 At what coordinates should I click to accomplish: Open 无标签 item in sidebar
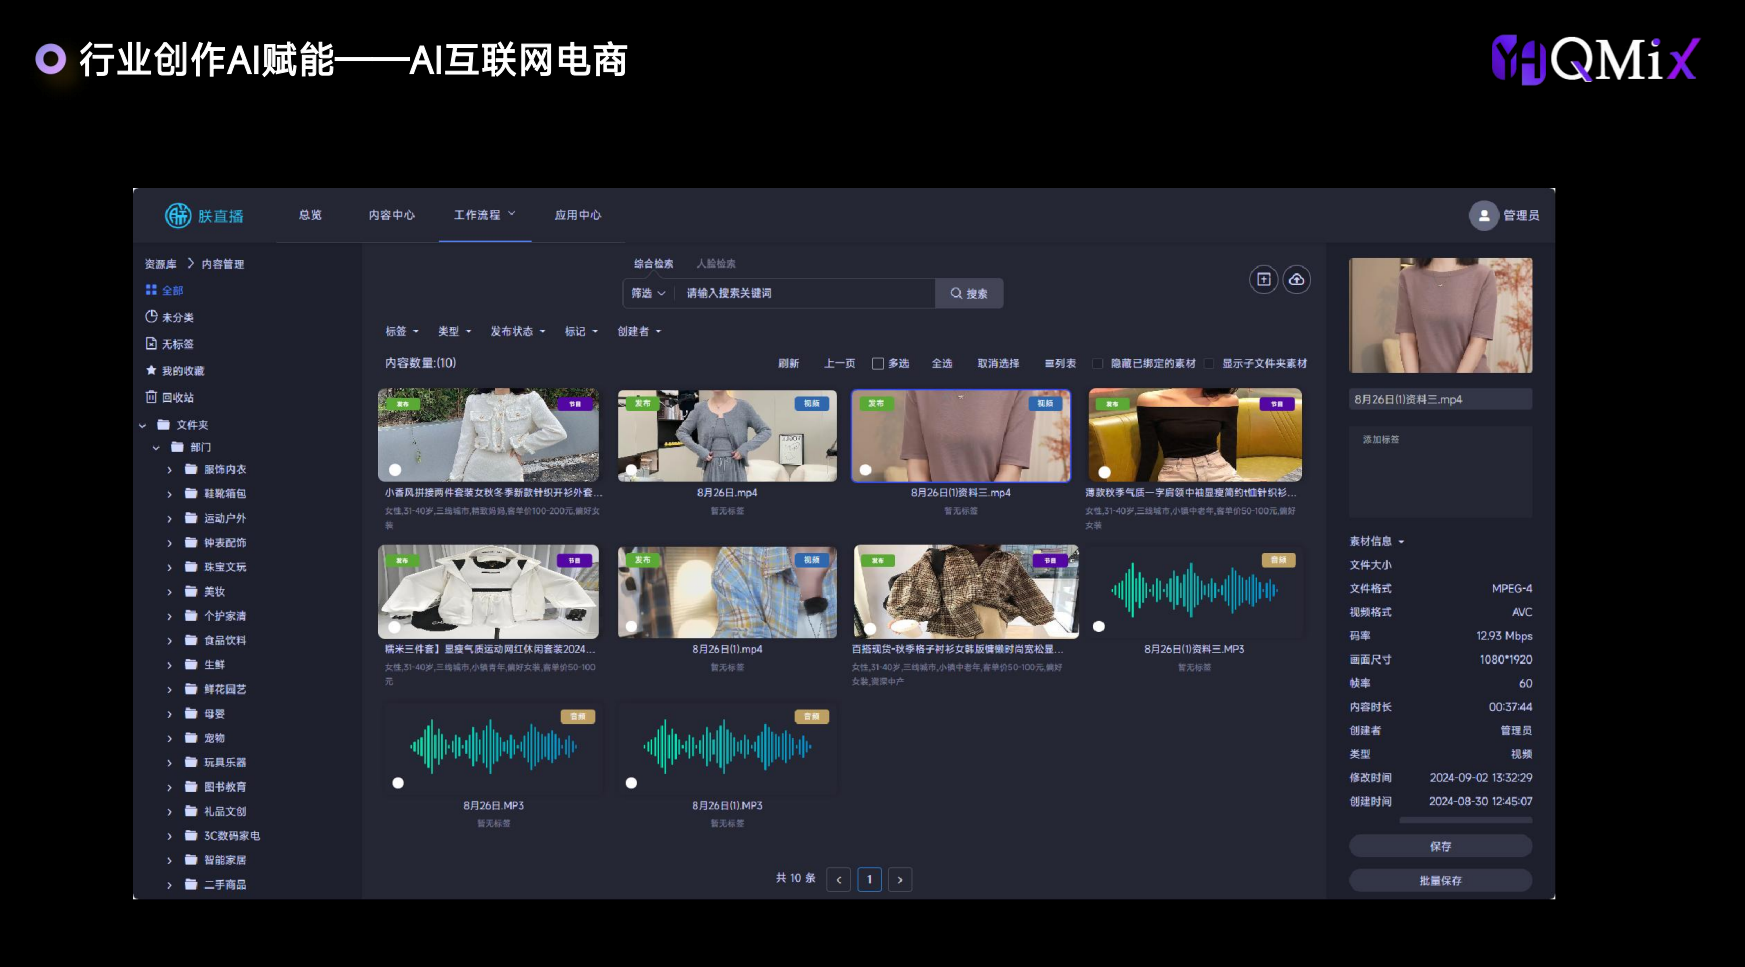(170, 344)
